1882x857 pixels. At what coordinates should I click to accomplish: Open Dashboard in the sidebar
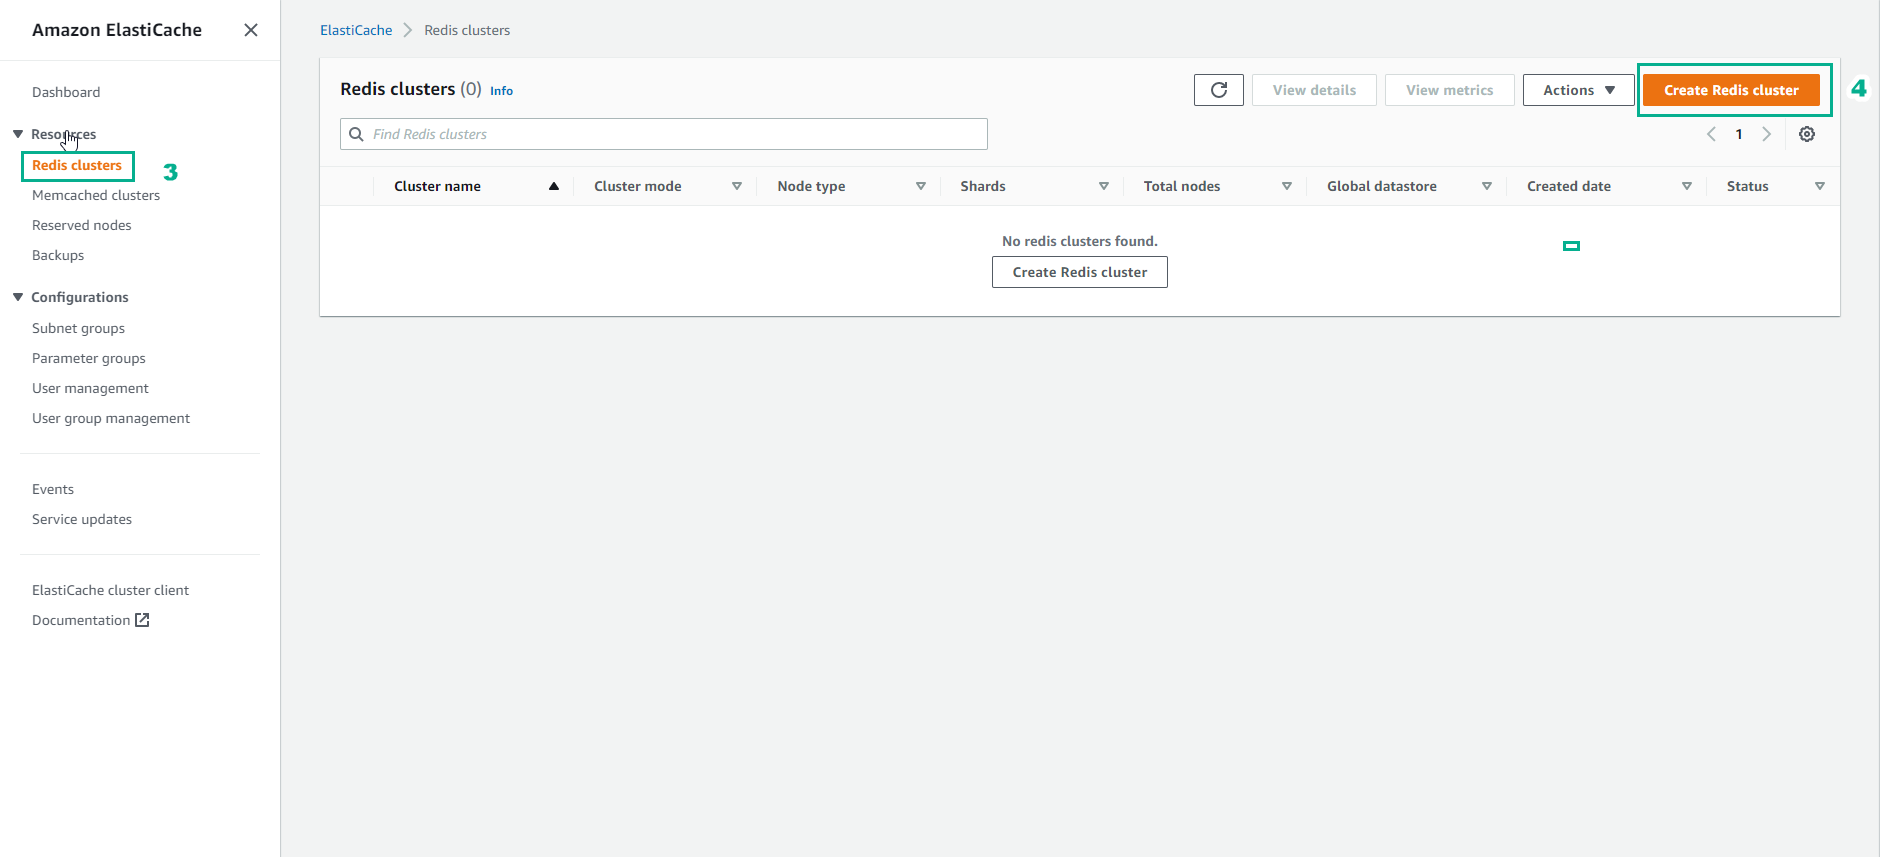click(x=66, y=92)
